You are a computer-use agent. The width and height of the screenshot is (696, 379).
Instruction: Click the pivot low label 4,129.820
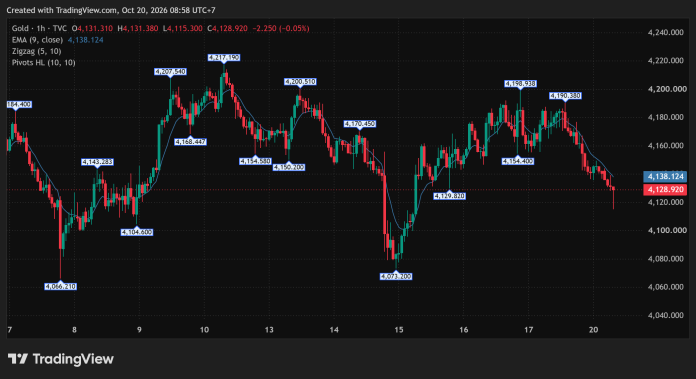450,196
